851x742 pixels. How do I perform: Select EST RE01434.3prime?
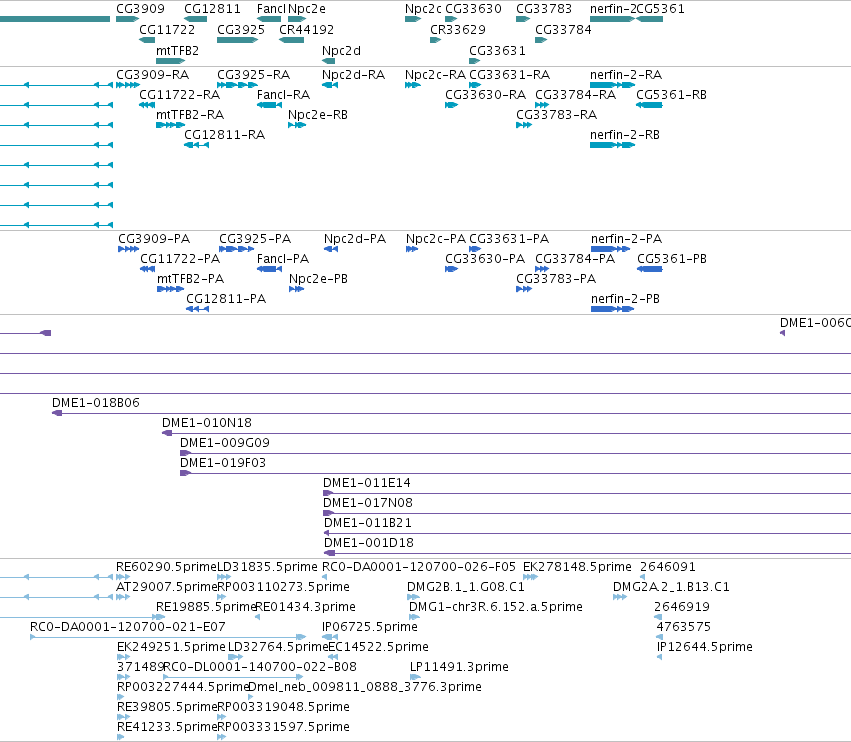(x=257, y=617)
